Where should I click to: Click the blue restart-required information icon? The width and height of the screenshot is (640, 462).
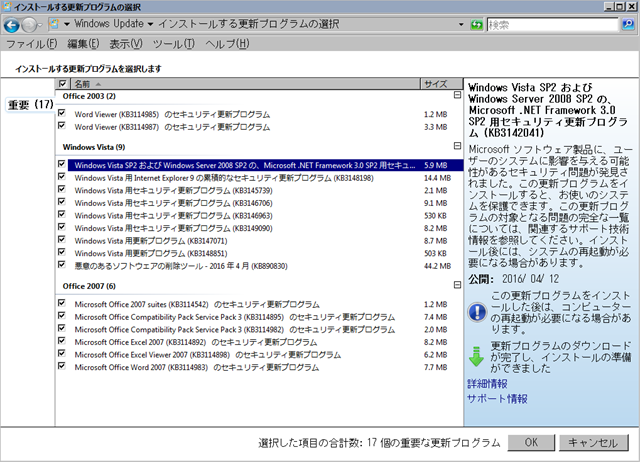(477, 312)
